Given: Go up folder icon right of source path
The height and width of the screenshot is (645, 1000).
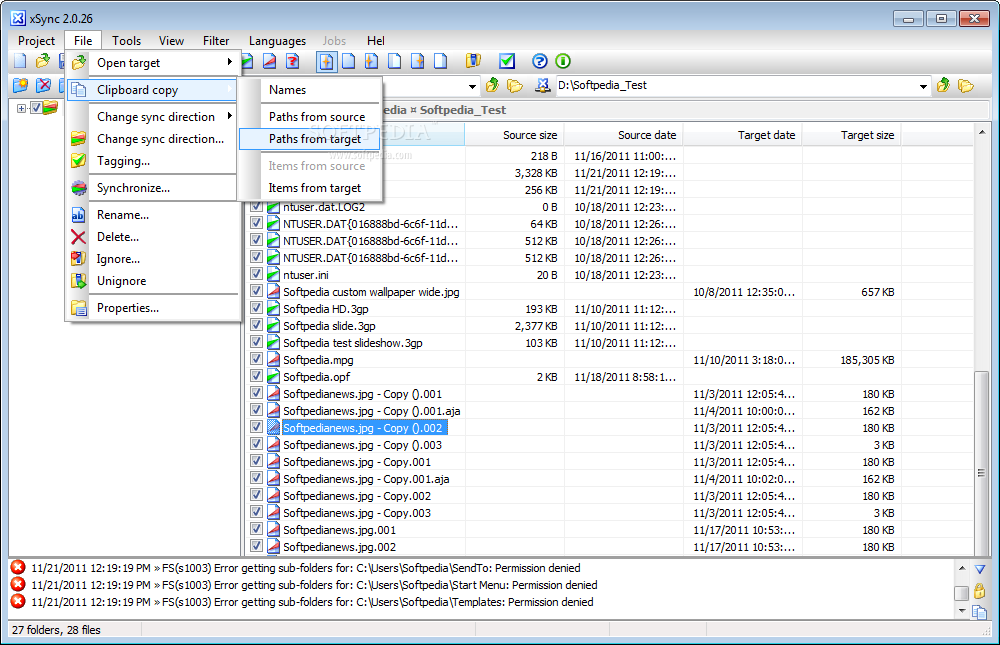Looking at the screenshot, I should click(492, 85).
